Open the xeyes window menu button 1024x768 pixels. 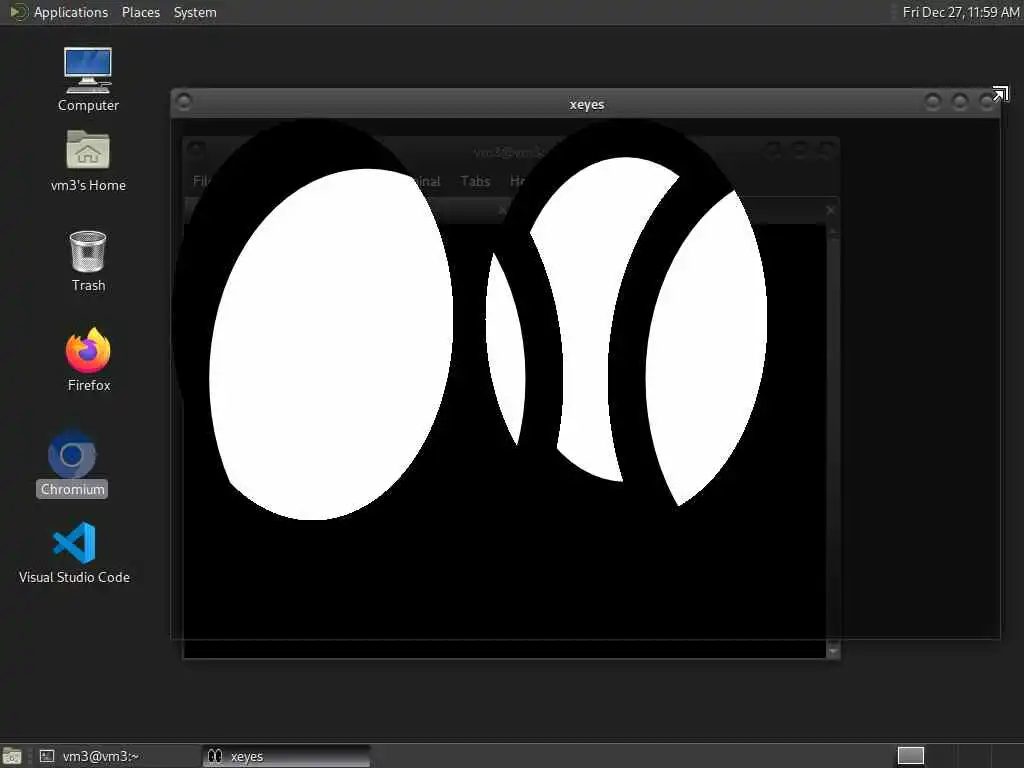[x=184, y=101]
